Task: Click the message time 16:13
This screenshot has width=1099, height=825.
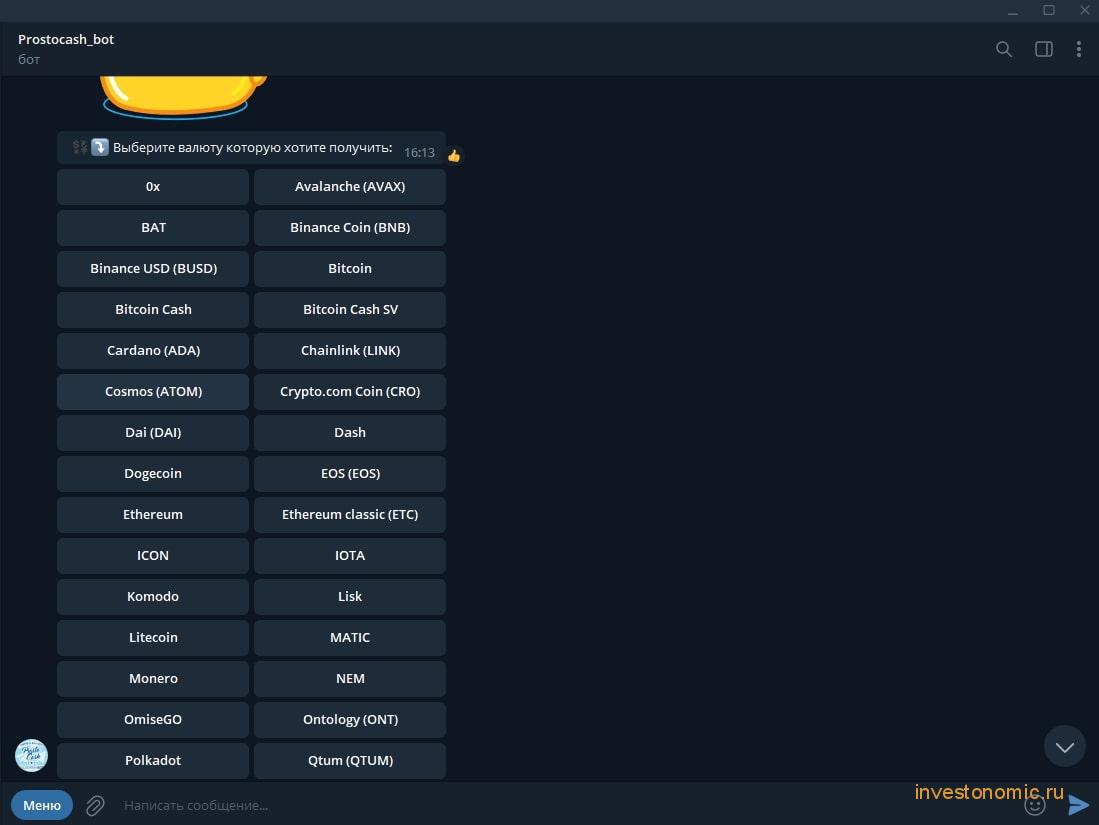Action: click(419, 153)
